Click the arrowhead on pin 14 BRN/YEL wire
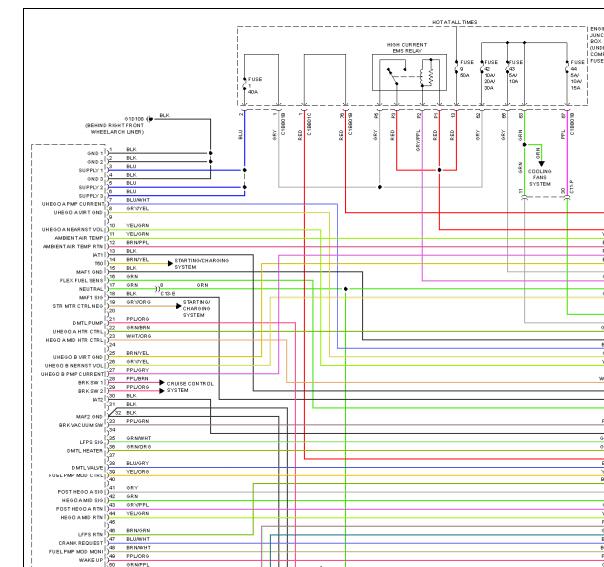604x567 pixels. click(x=170, y=263)
